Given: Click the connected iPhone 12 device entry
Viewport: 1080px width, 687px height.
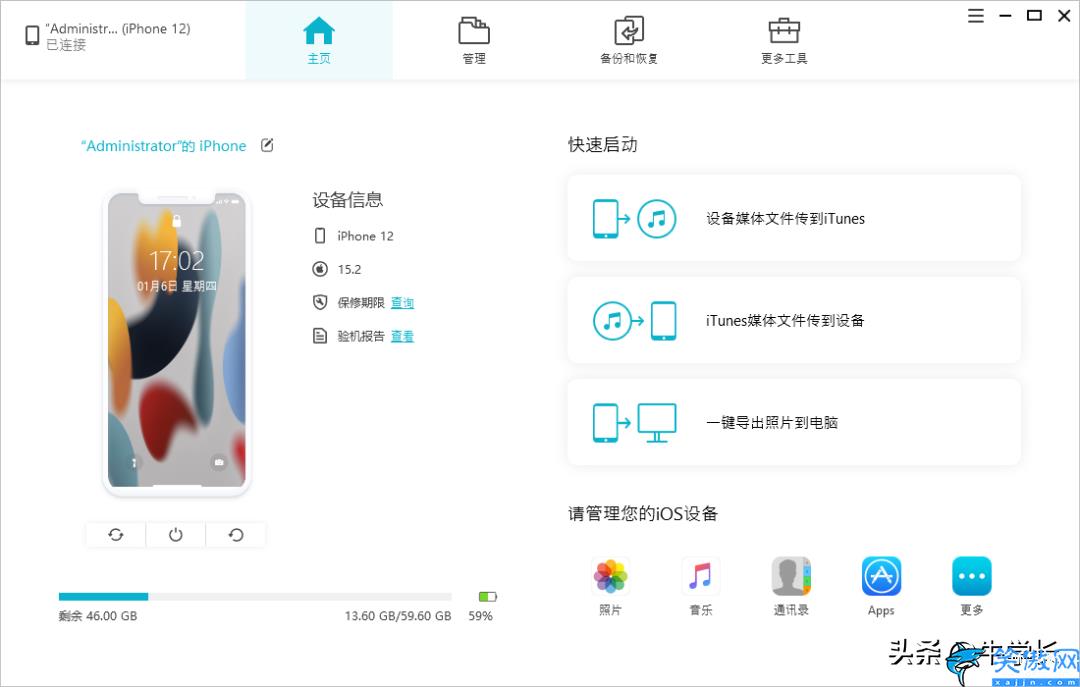Looking at the screenshot, I should pyautogui.click(x=108, y=36).
